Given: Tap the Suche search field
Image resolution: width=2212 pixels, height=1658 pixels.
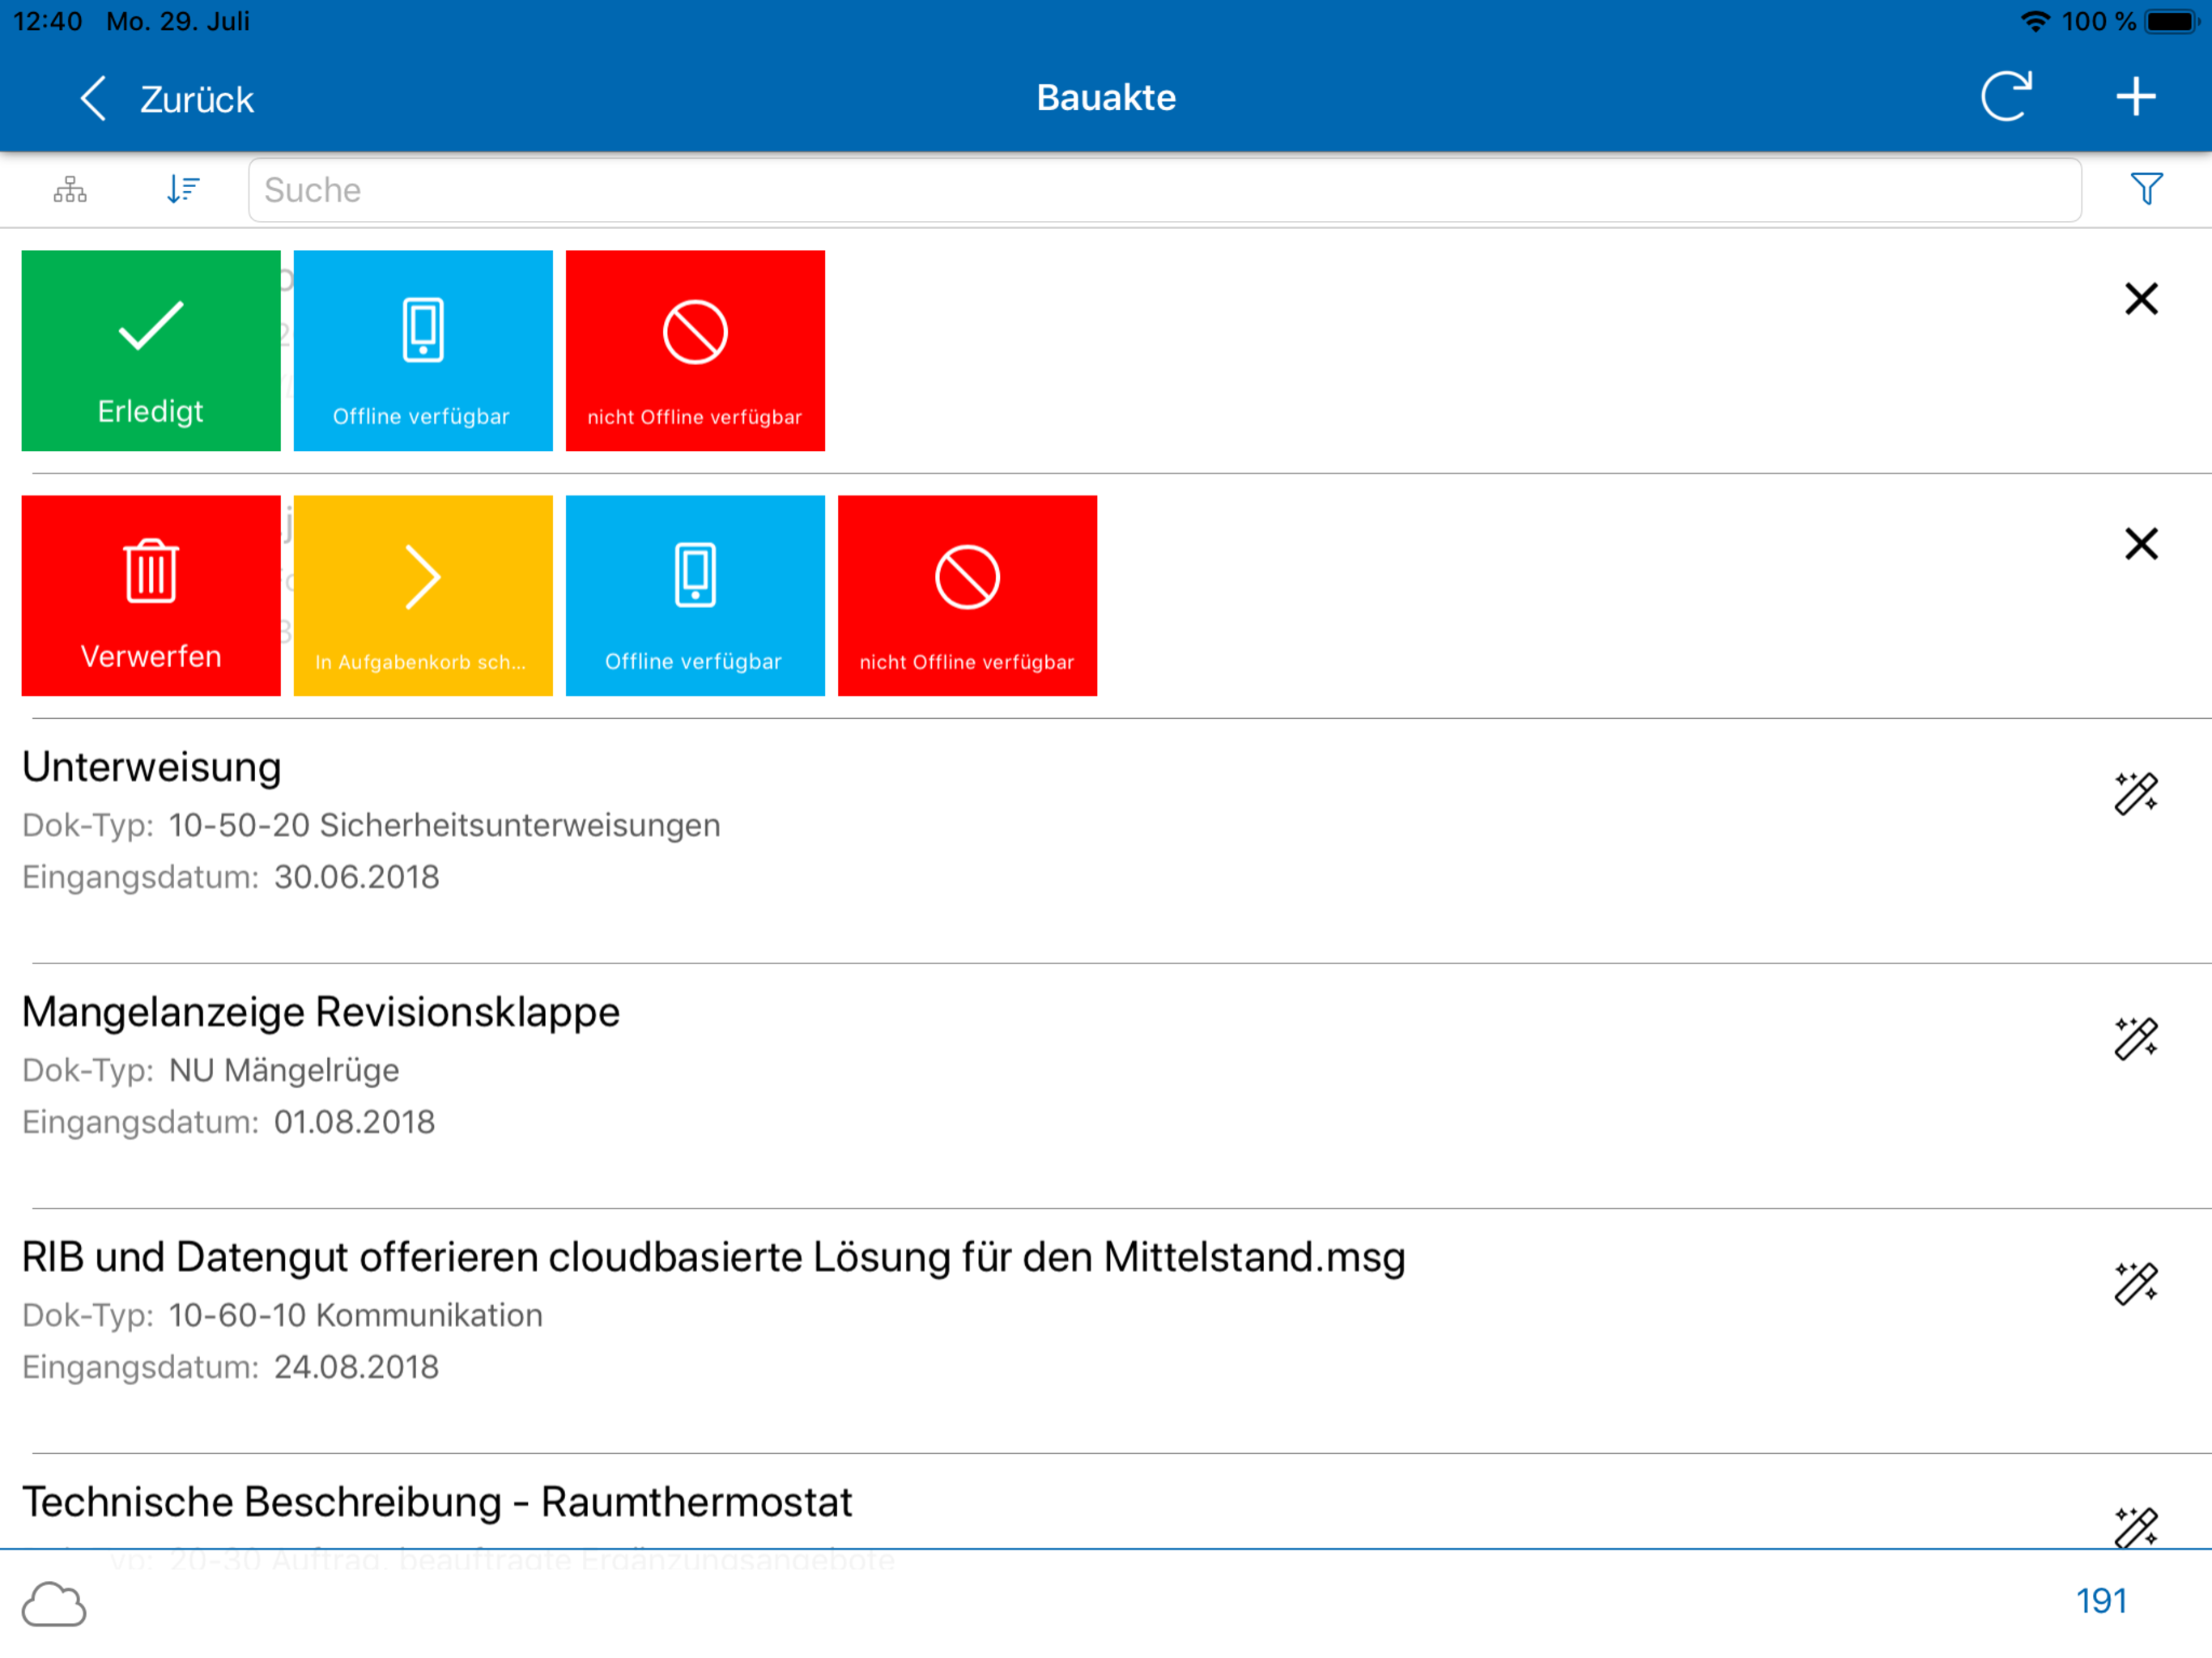Looking at the screenshot, I should 1164,190.
